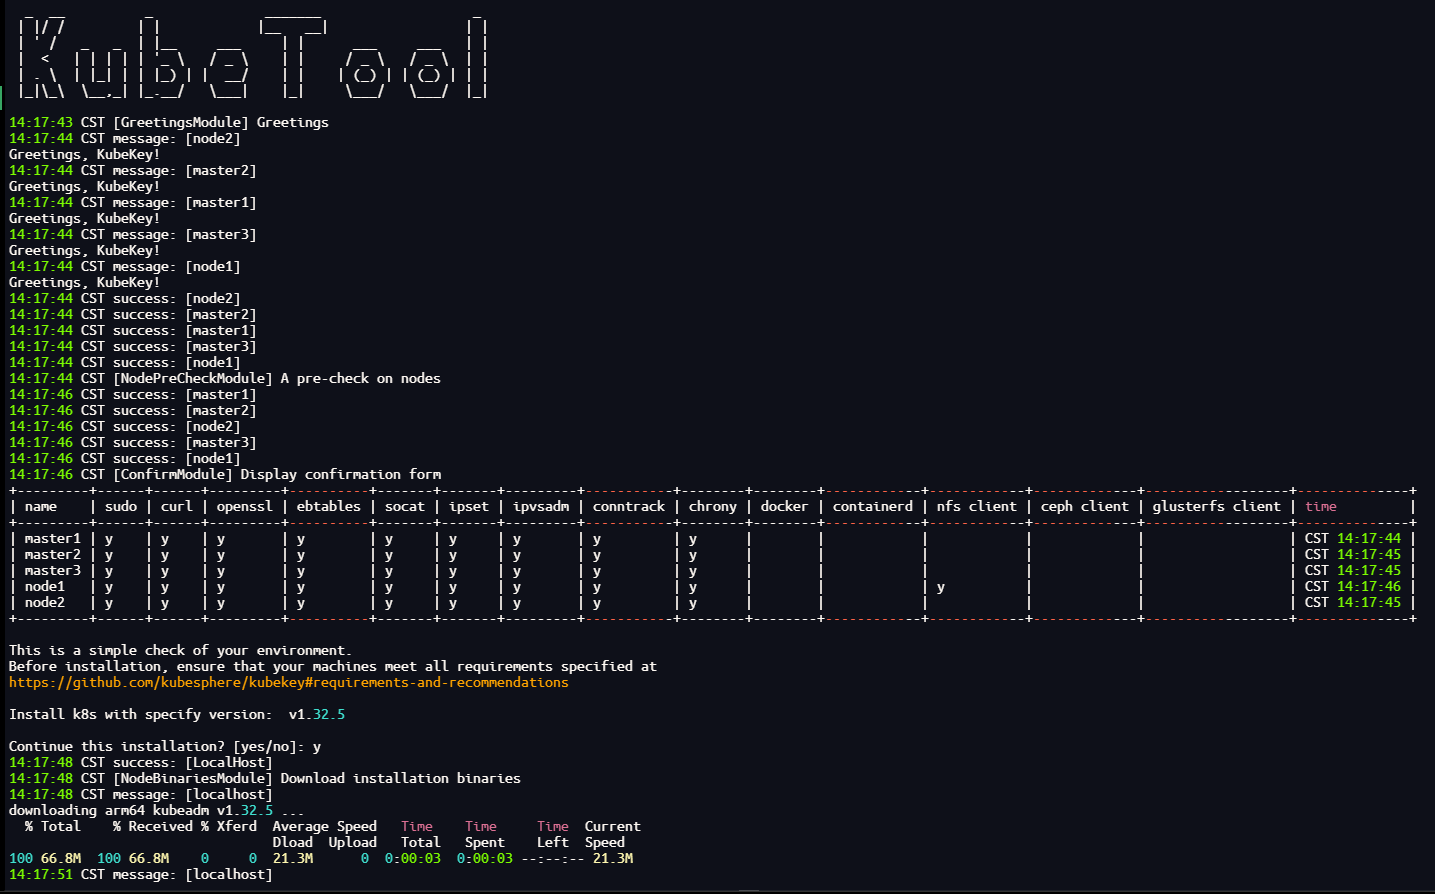Click the 'Install k8s with specify version' line

tap(177, 714)
